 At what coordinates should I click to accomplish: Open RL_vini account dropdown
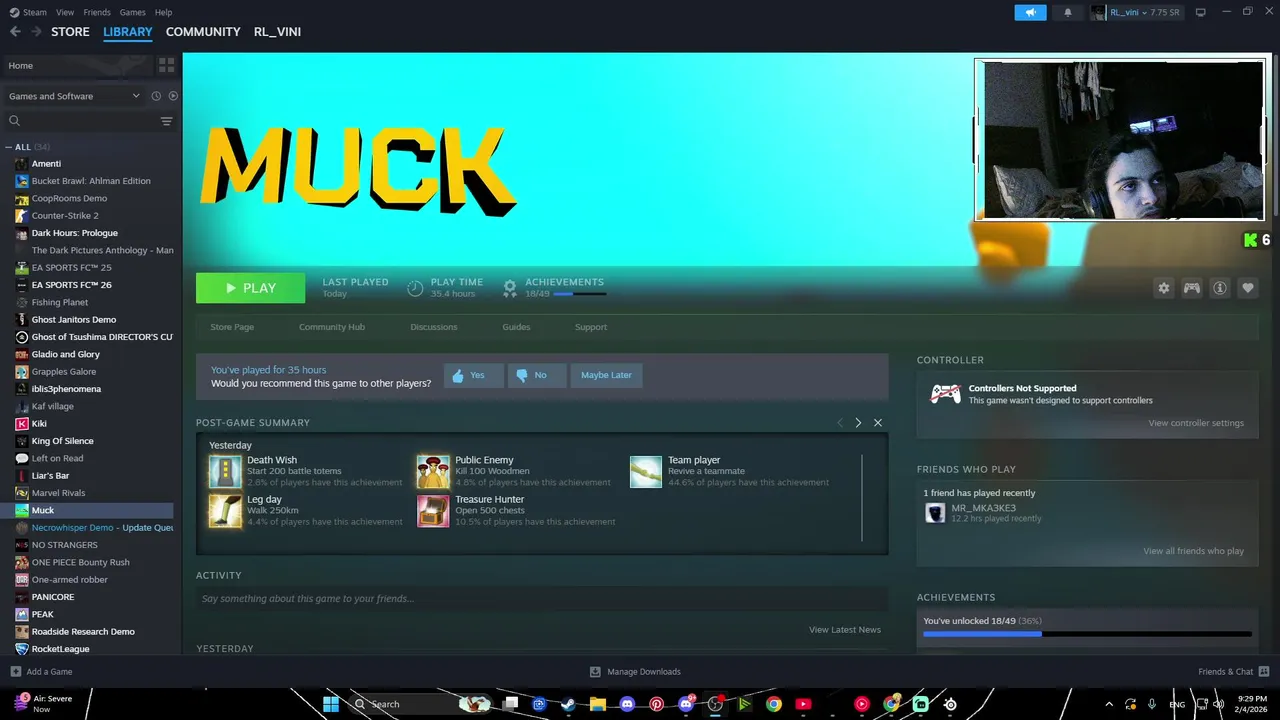(1135, 12)
